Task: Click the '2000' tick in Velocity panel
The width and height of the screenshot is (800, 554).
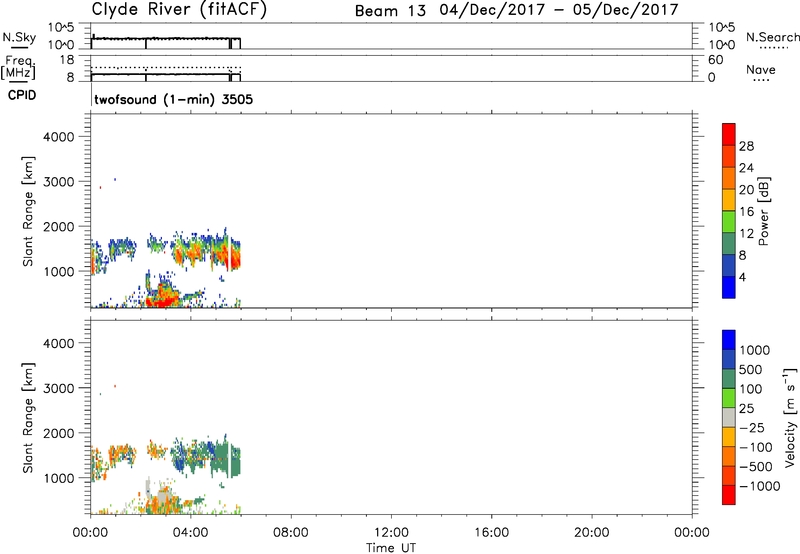Action: 59,433
